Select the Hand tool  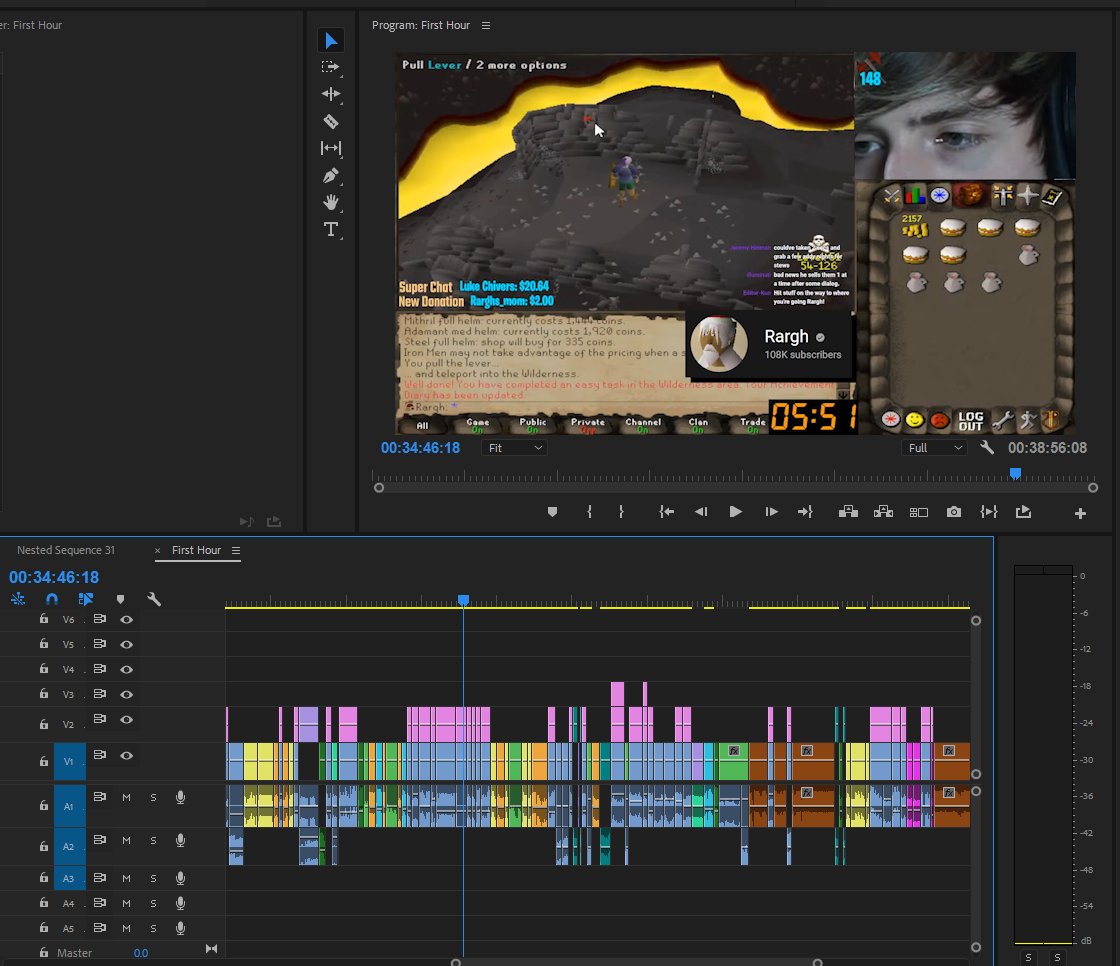tap(330, 202)
